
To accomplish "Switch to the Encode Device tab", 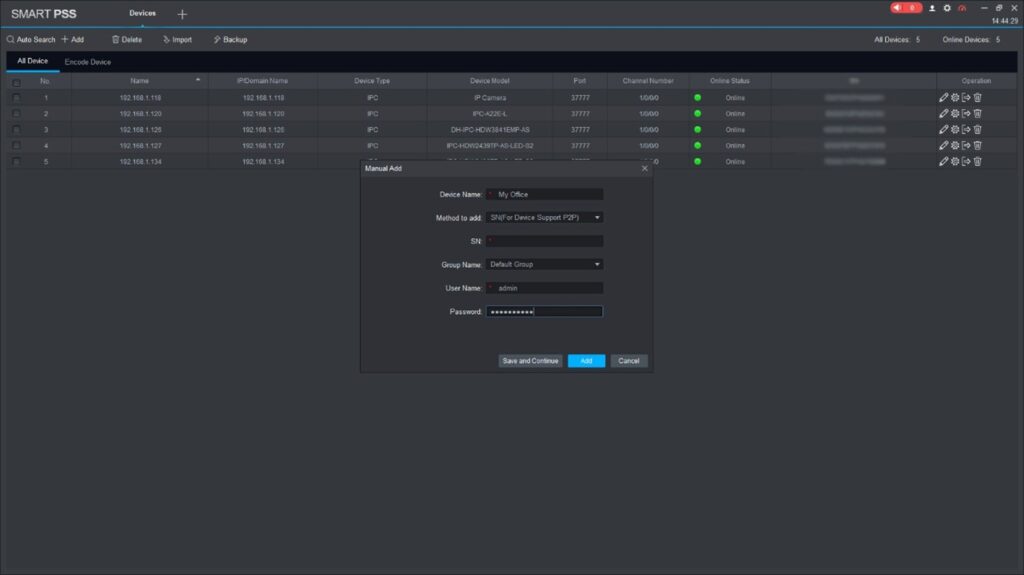I will (88, 62).
